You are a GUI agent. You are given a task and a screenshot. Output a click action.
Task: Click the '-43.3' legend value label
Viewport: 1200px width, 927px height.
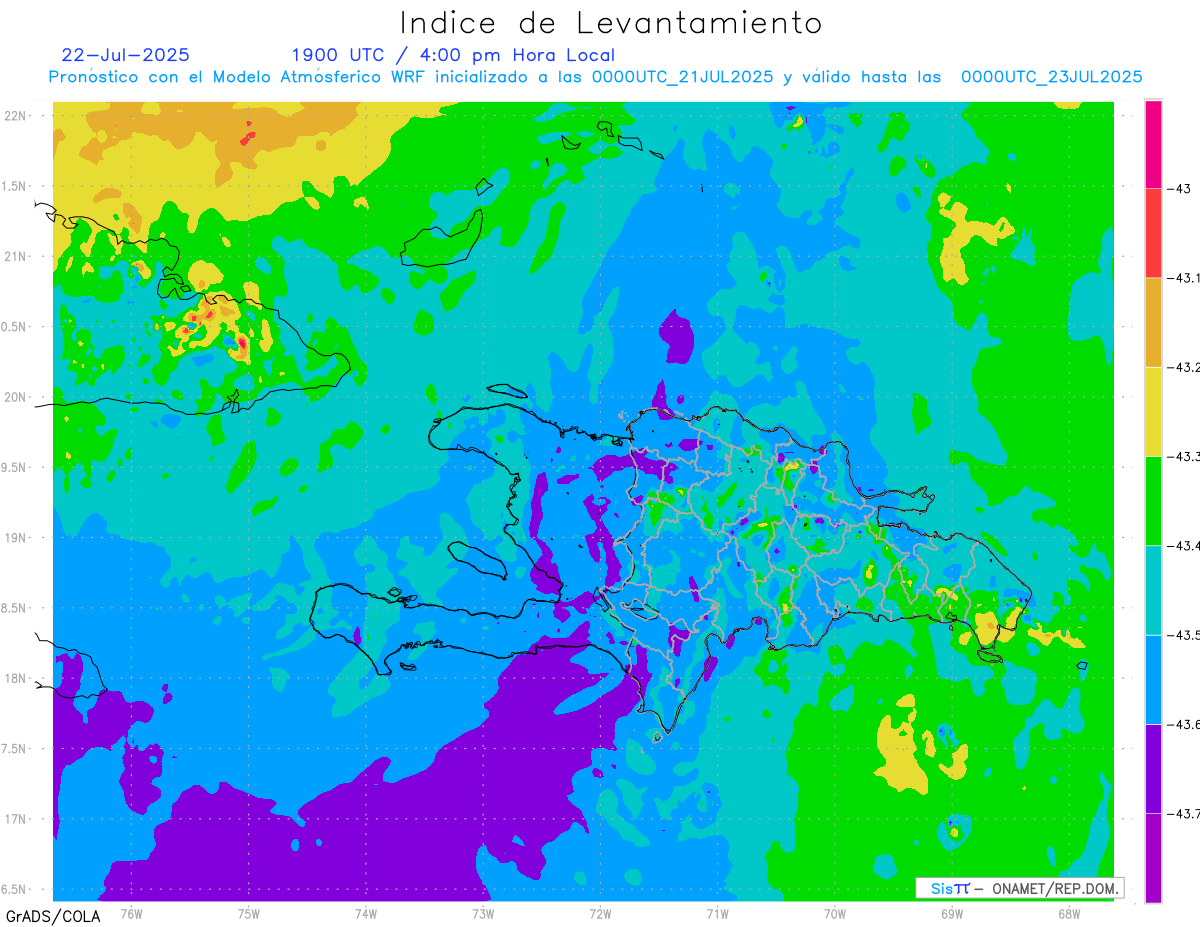tap(1183, 456)
